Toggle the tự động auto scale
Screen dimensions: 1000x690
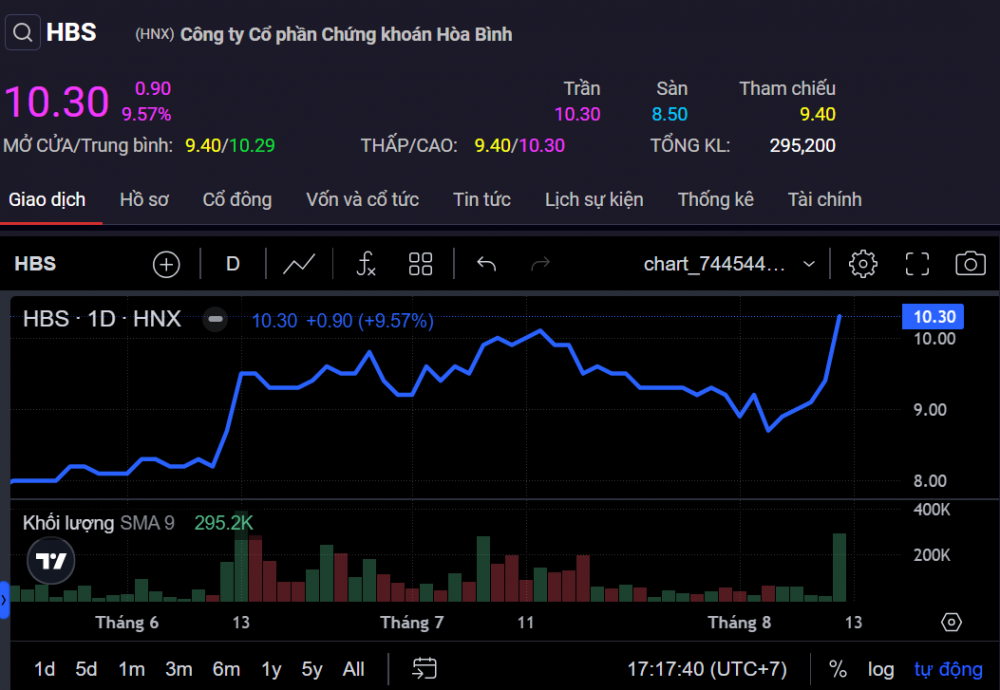pos(948,669)
